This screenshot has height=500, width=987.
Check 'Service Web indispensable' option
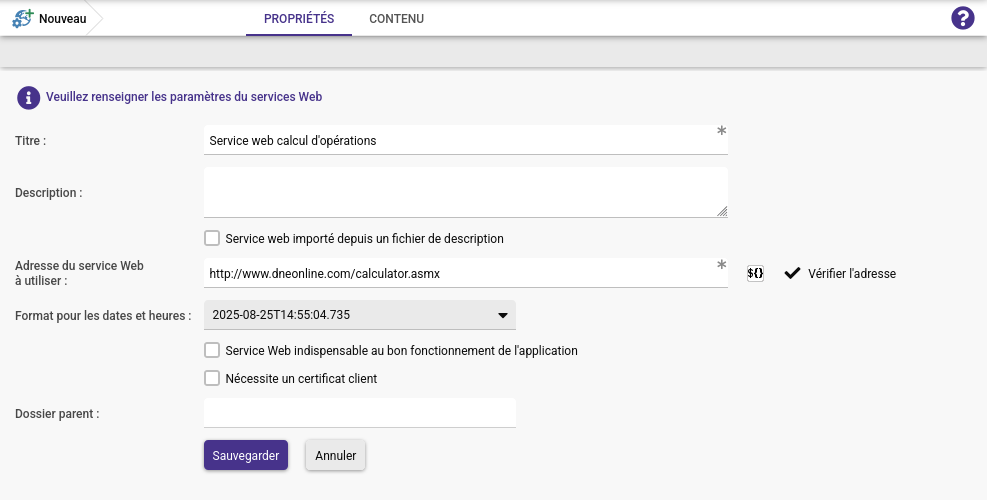pos(212,351)
